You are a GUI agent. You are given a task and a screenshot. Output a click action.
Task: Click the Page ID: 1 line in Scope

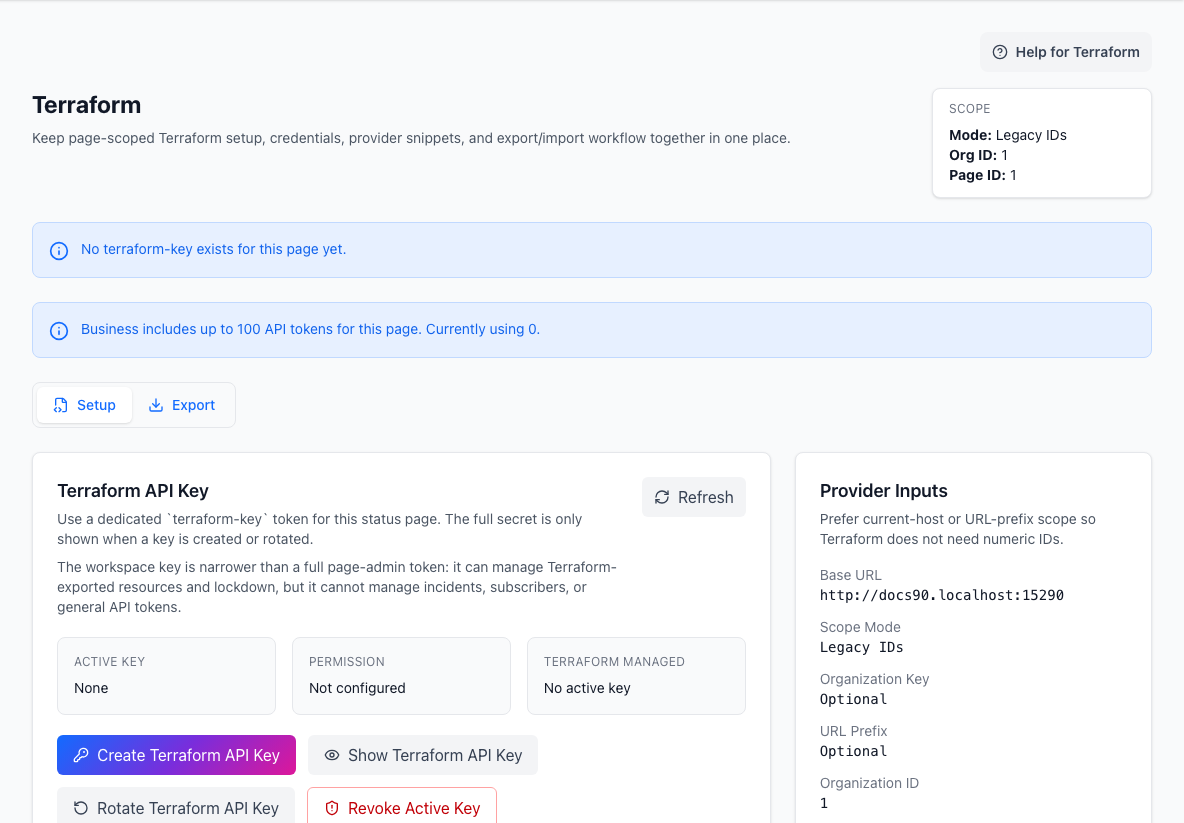tap(982, 175)
